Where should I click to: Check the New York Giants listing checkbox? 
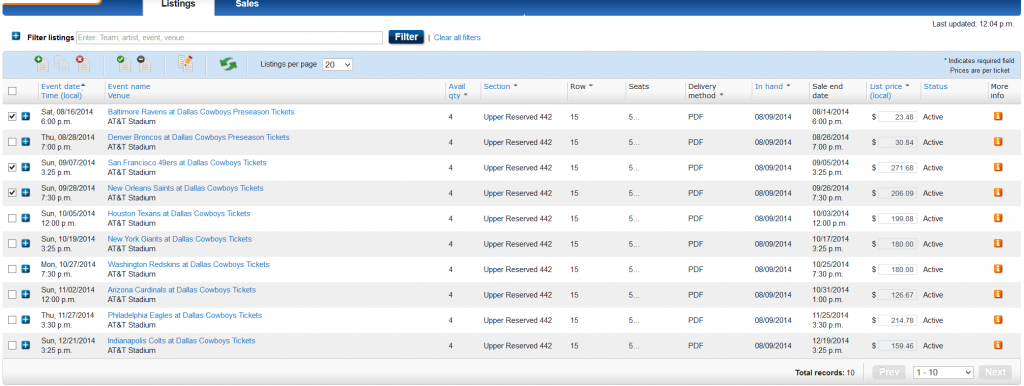point(12,244)
